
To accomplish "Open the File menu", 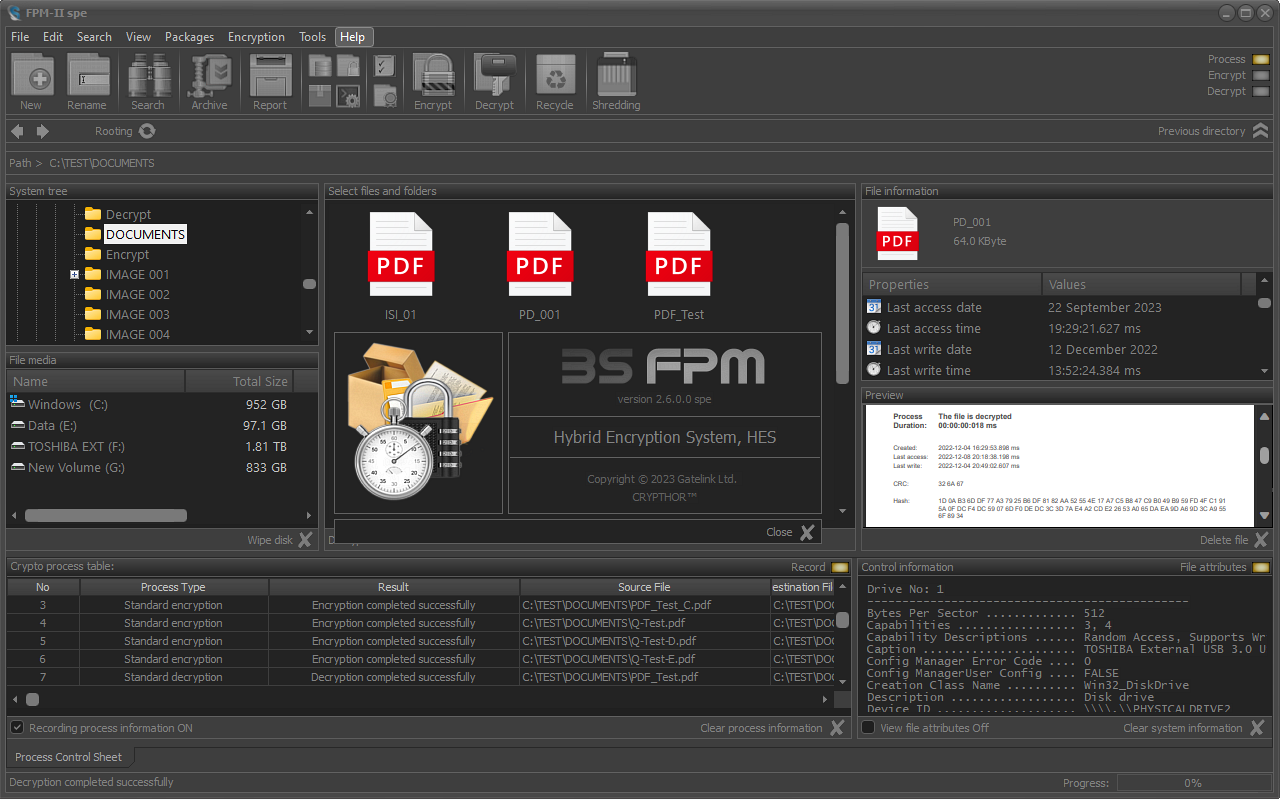I will point(20,37).
